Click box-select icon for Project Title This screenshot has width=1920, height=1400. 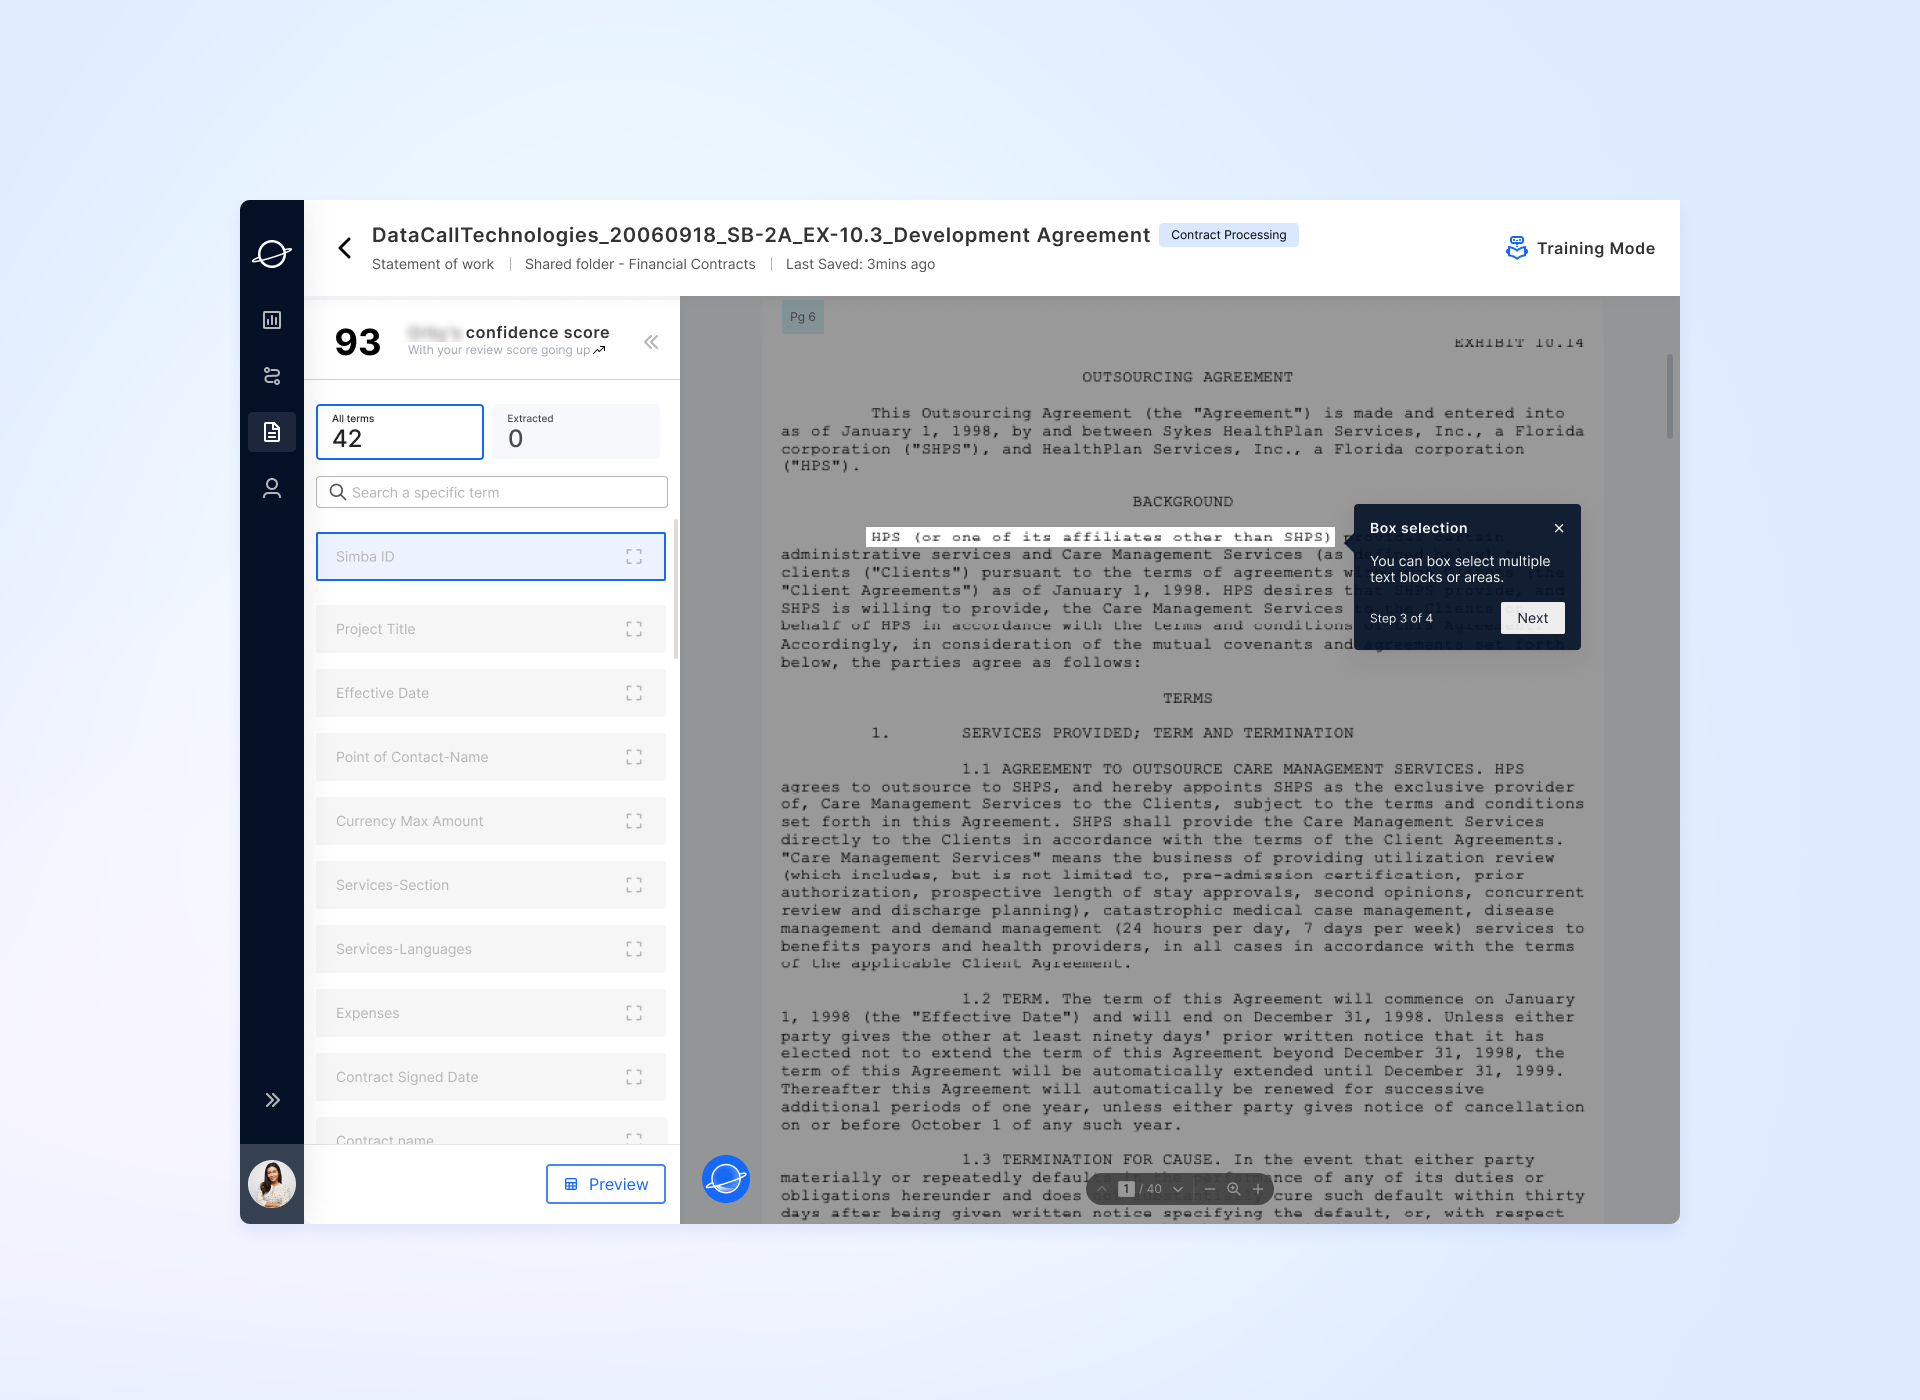(x=634, y=629)
